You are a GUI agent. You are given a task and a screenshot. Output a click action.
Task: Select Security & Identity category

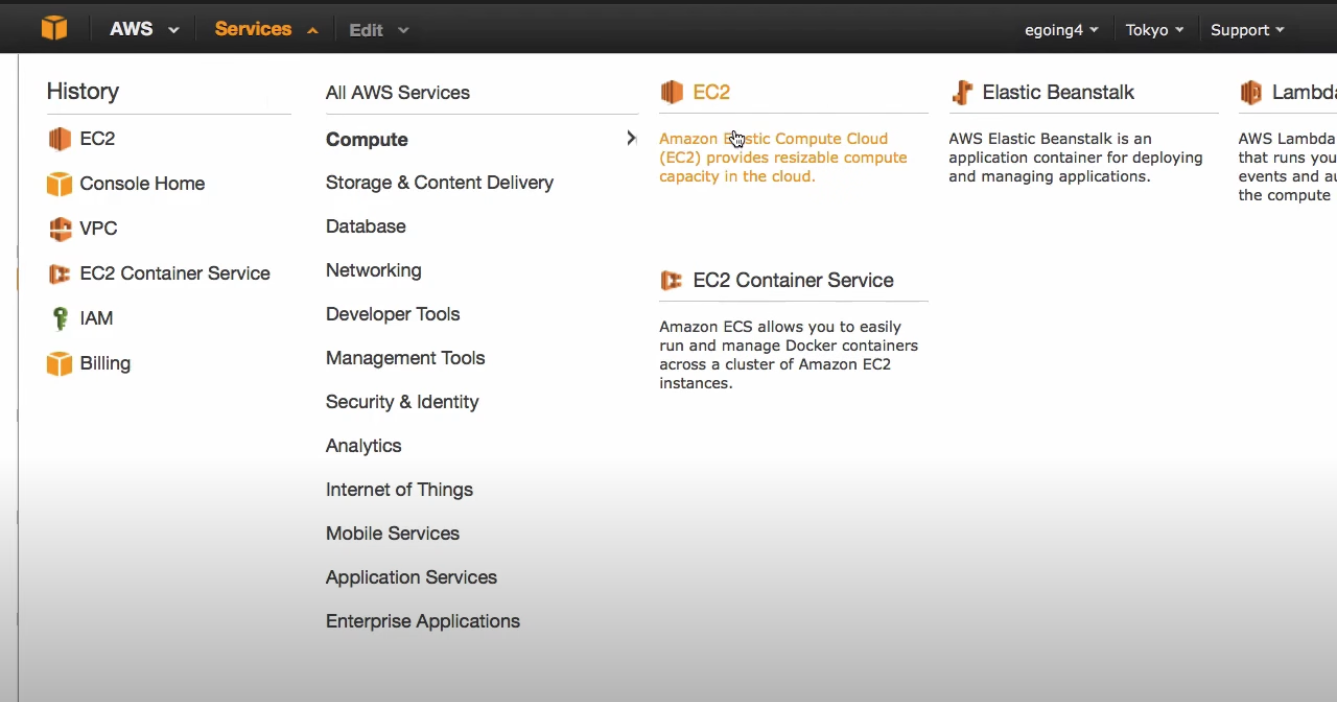point(402,402)
